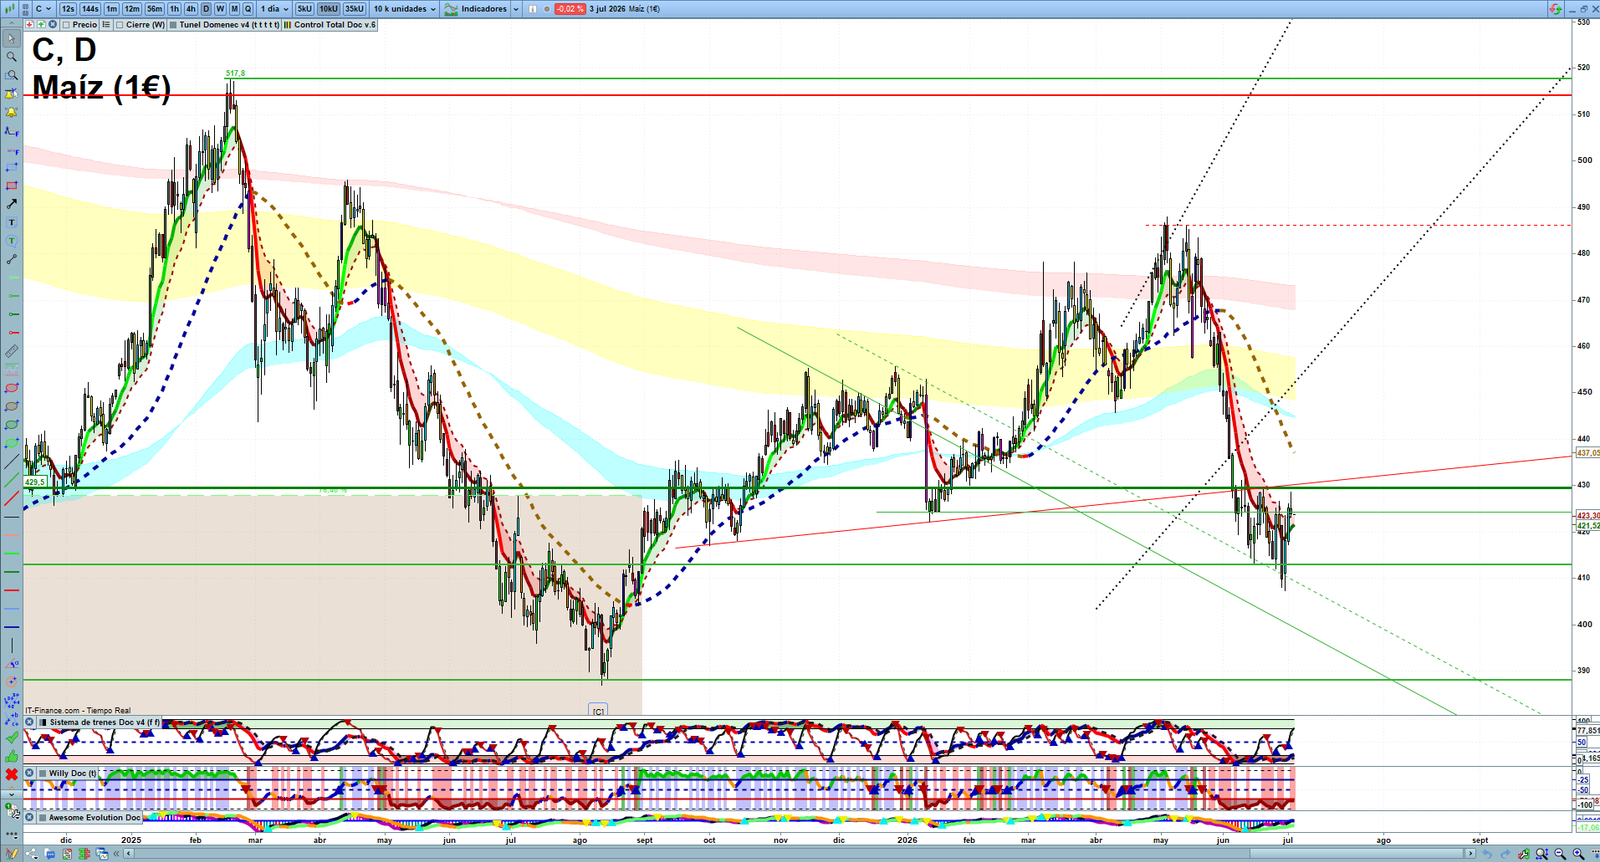Viewport: 1600px width, 862px height.
Task: Toggle 5kU unit size button
Action: pos(304,9)
